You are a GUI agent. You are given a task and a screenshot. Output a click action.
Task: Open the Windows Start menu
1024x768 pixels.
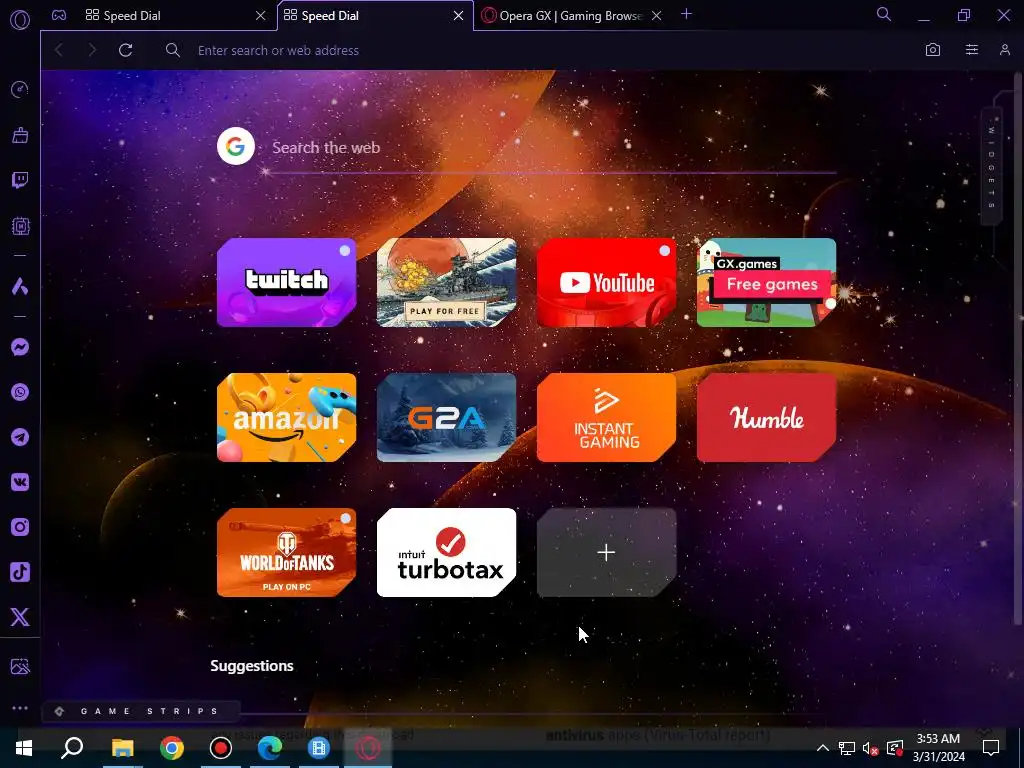tap(24, 748)
